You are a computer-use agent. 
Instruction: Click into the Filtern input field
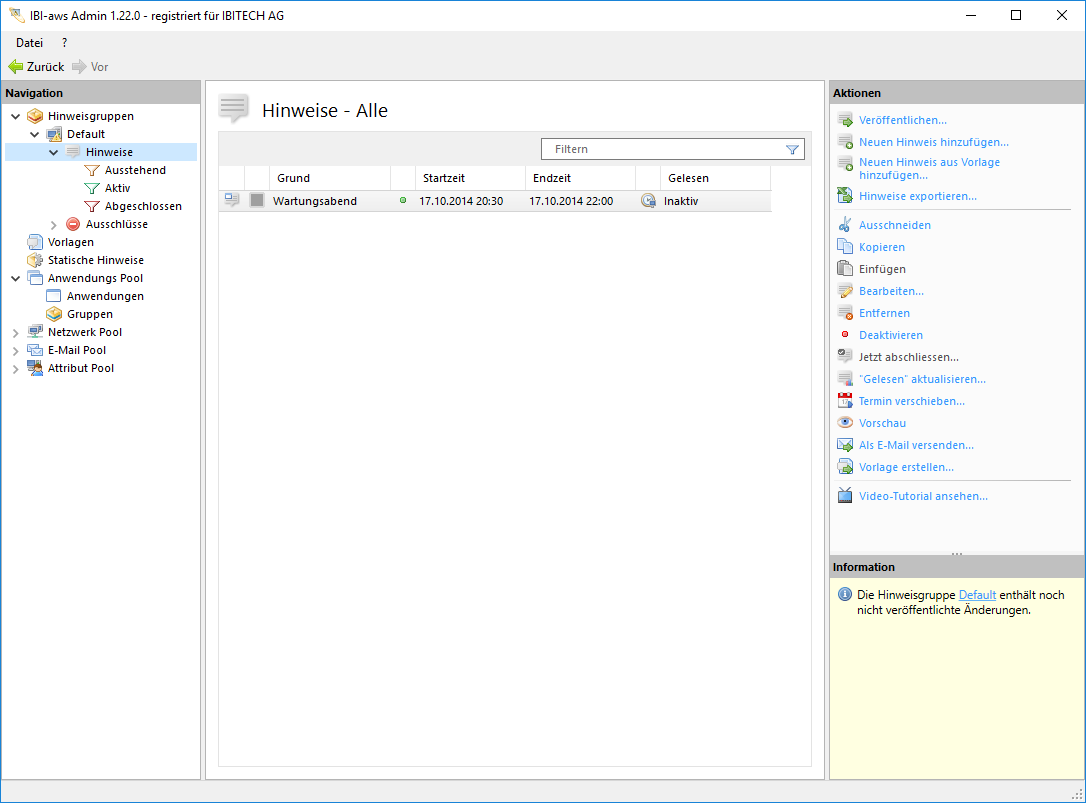click(x=660, y=149)
